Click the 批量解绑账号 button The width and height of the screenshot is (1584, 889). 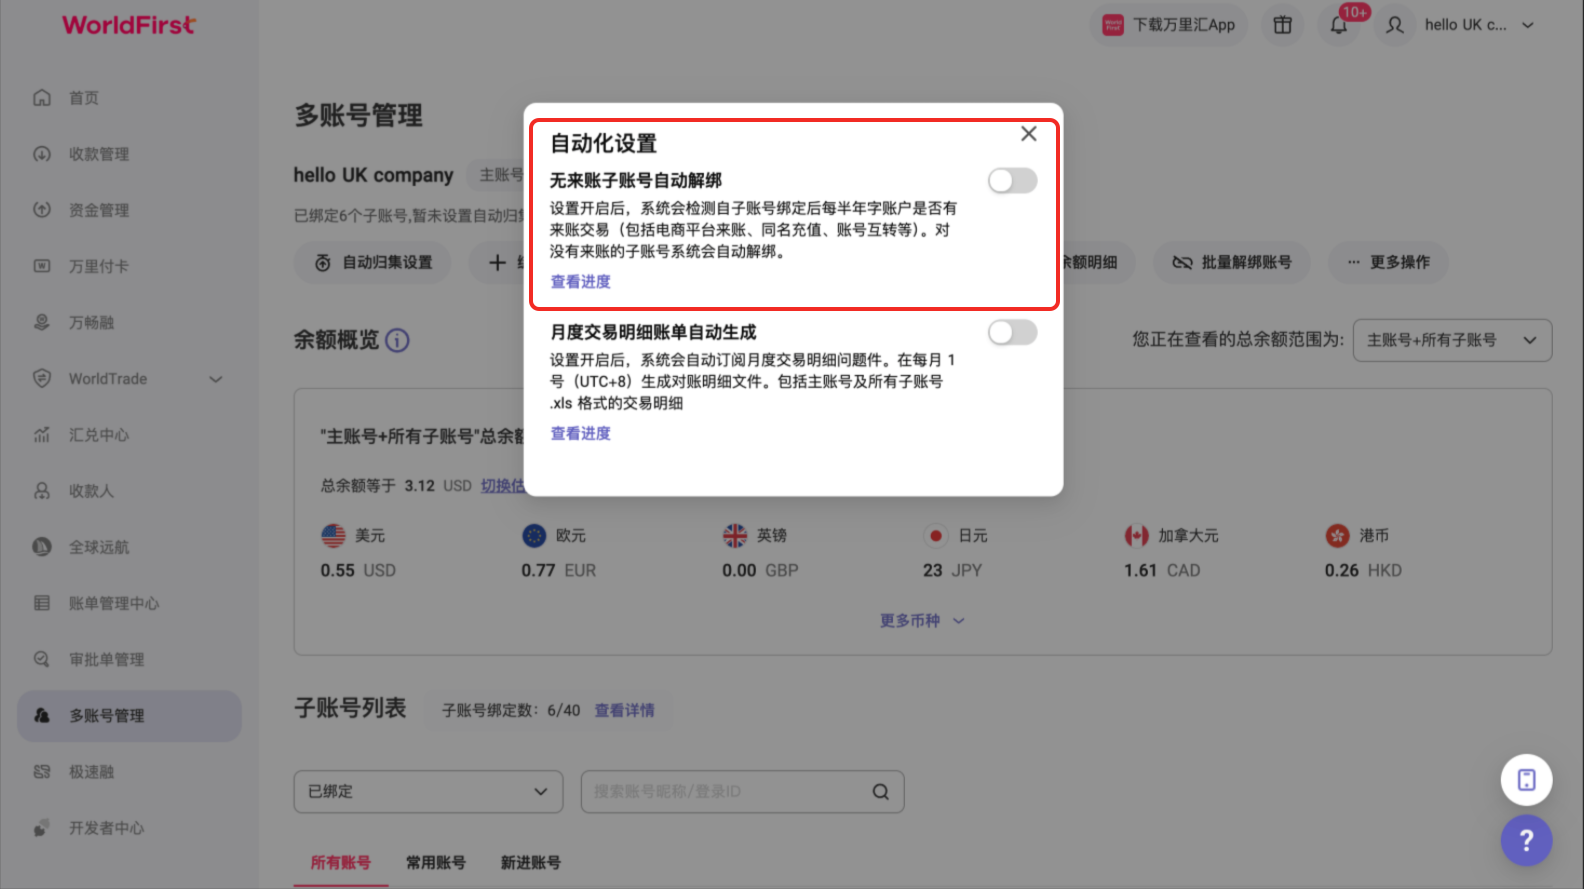1231,262
